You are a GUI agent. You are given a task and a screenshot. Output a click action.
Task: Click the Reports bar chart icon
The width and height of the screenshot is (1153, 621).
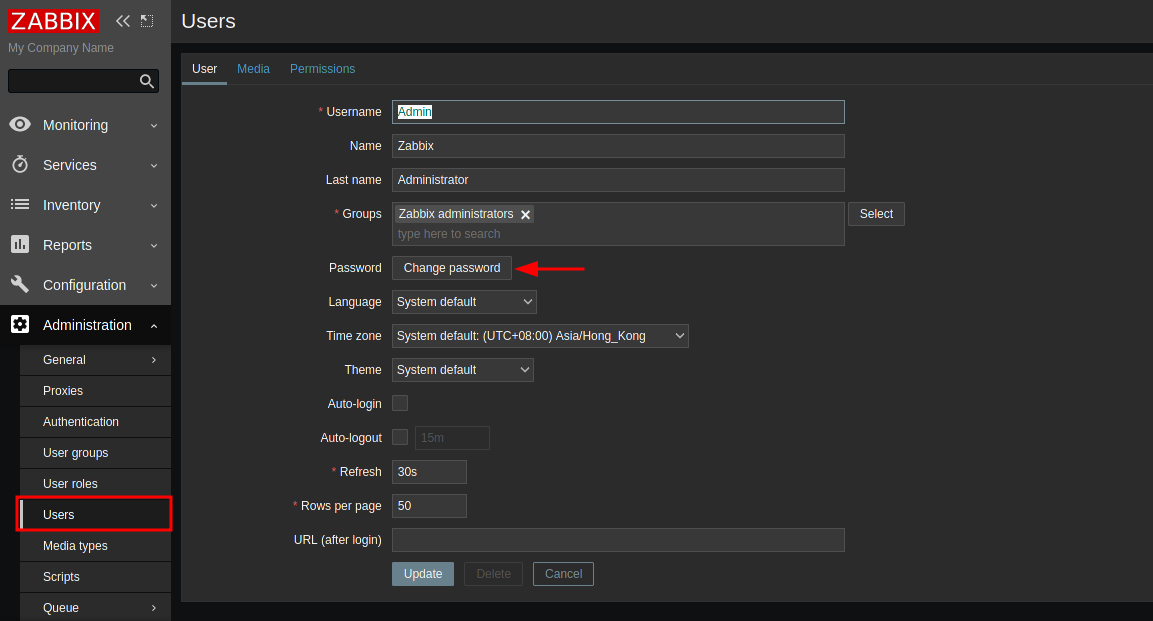tap(20, 244)
